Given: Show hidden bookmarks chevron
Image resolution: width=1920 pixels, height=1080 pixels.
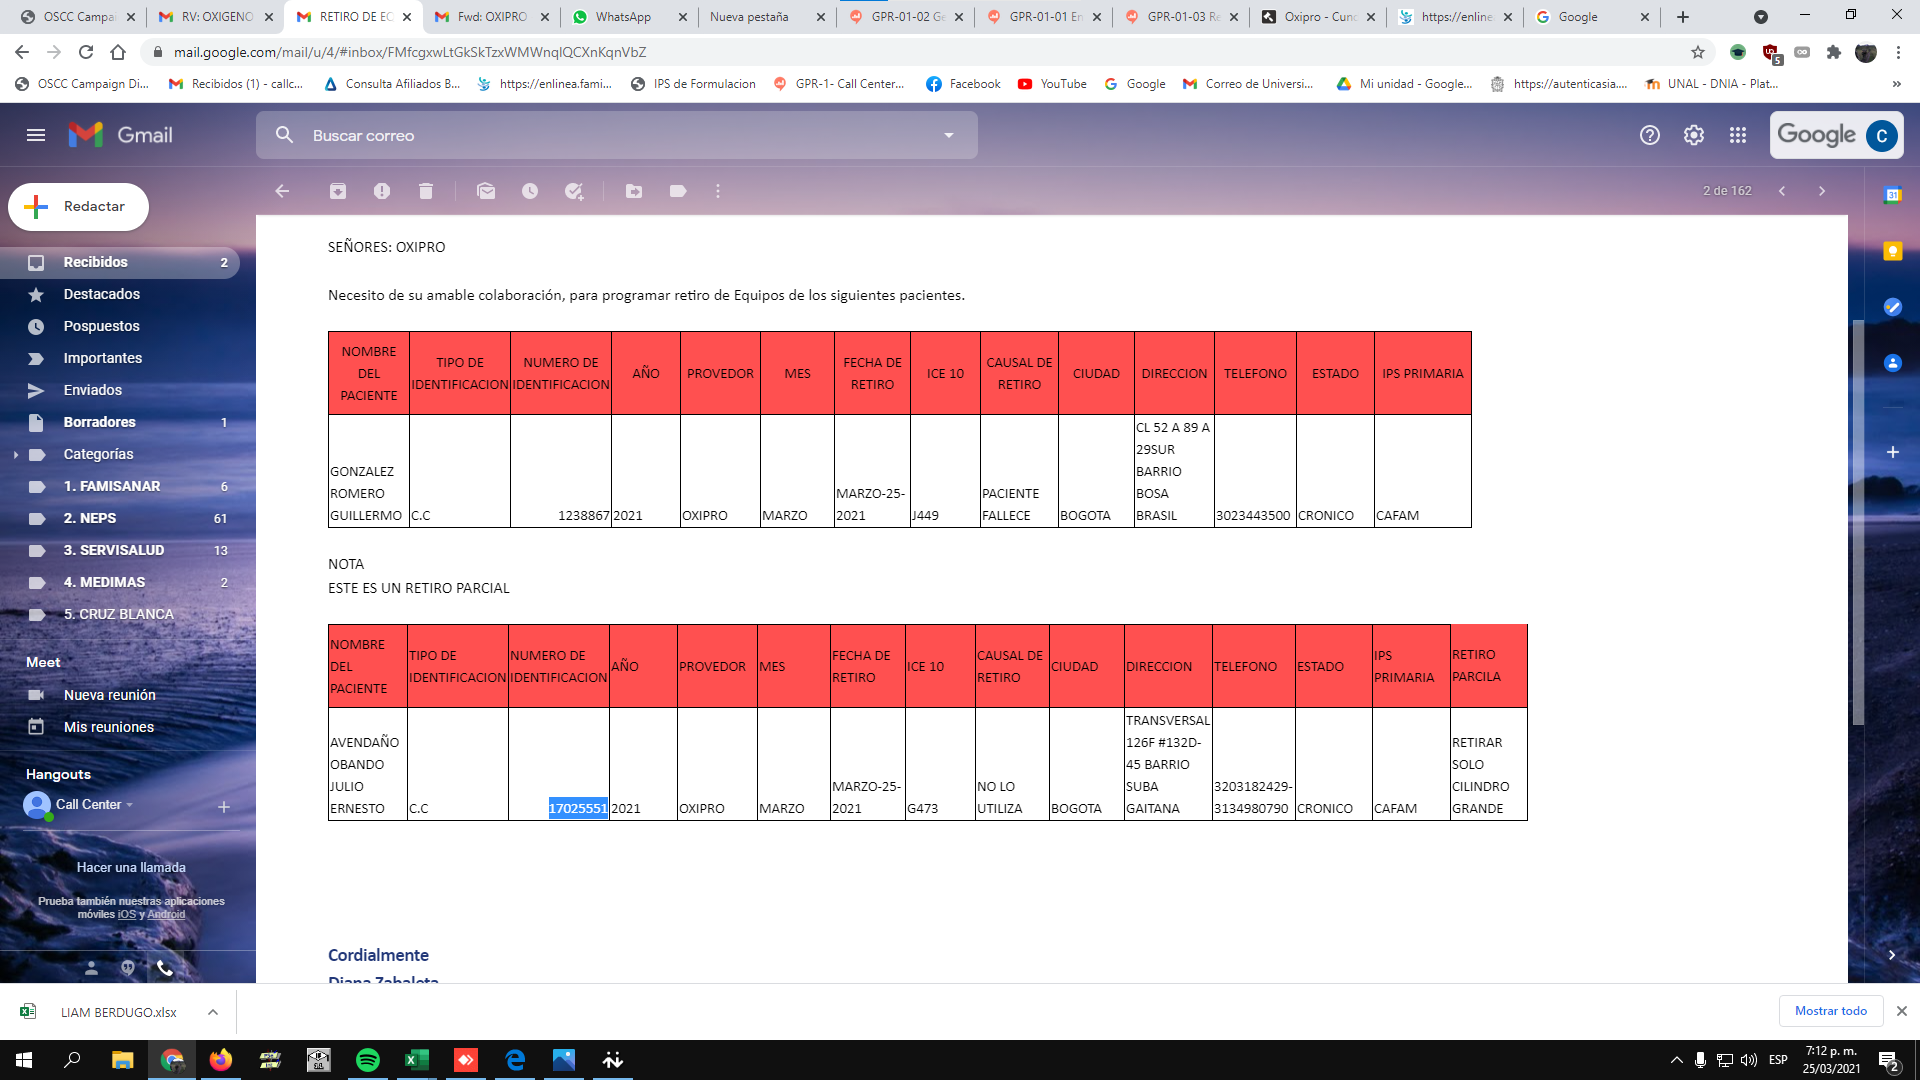Looking at the screenshot, I should tap(1897, 84).
